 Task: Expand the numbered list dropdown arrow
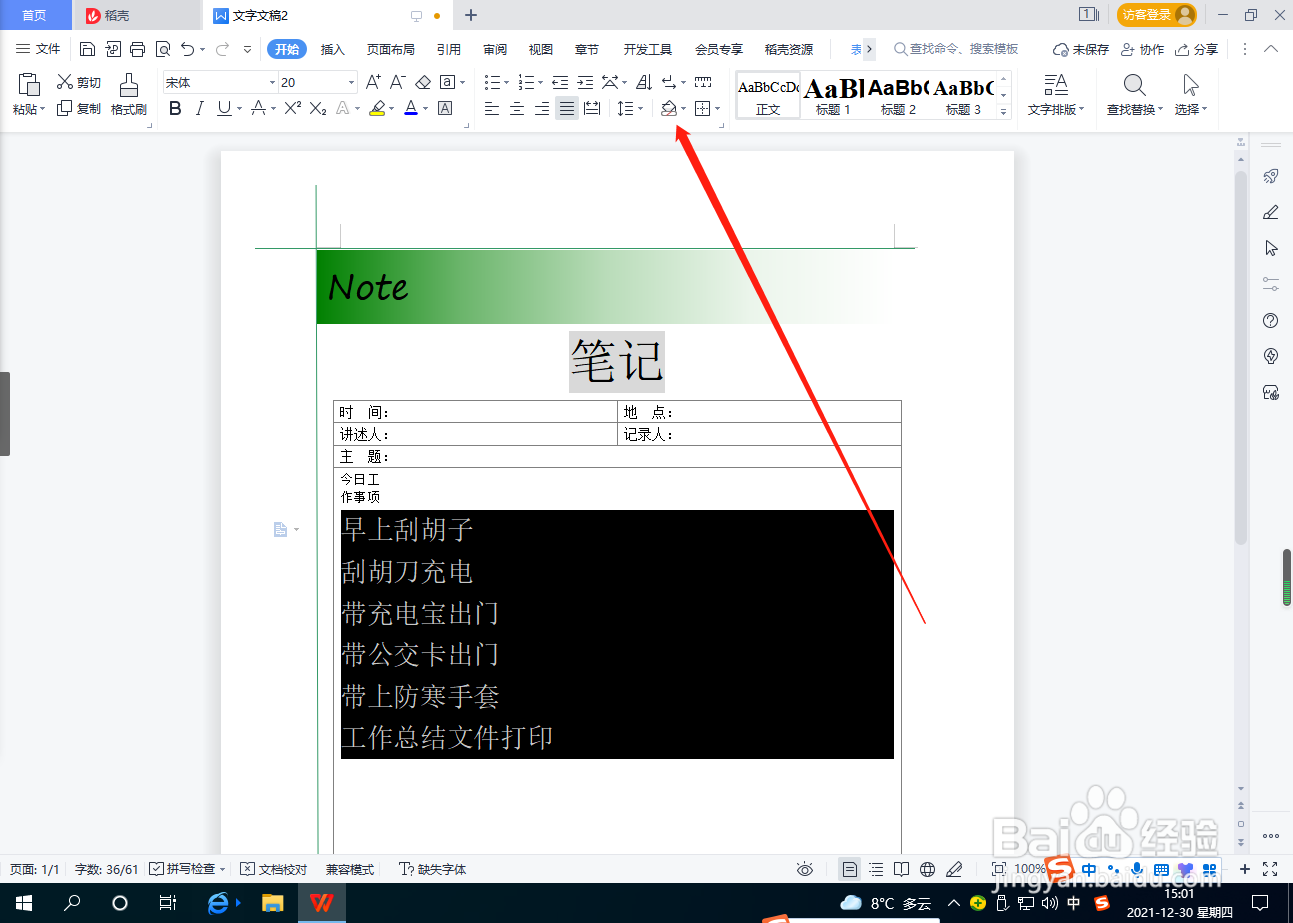(x=541, y=82)
